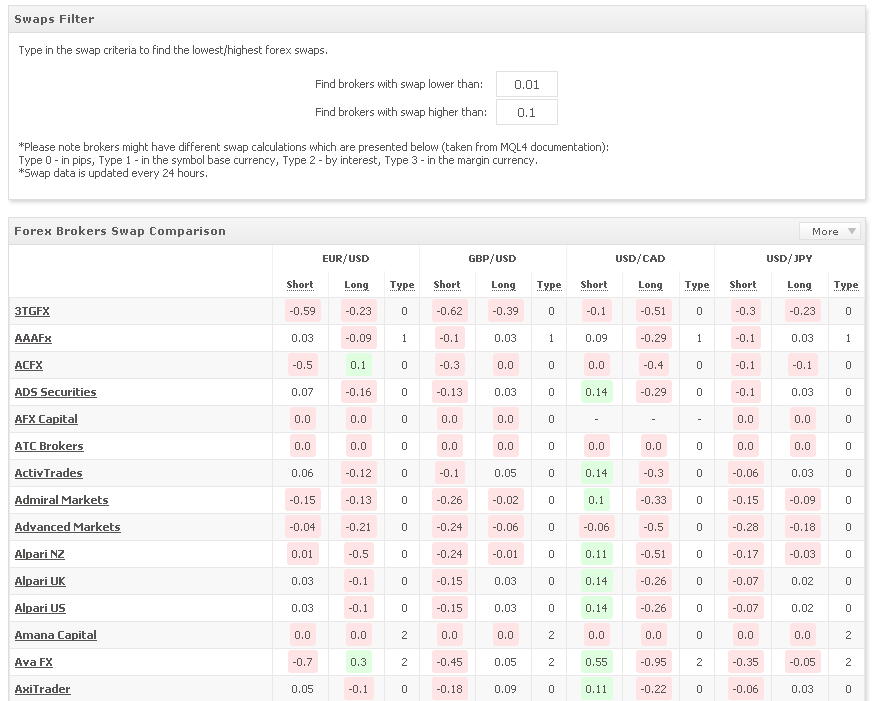This screenshot has width=875, height=701.
Task: Click Advanced Markets USD/JPY short value -0.28
Action: (x=745, y=527)
